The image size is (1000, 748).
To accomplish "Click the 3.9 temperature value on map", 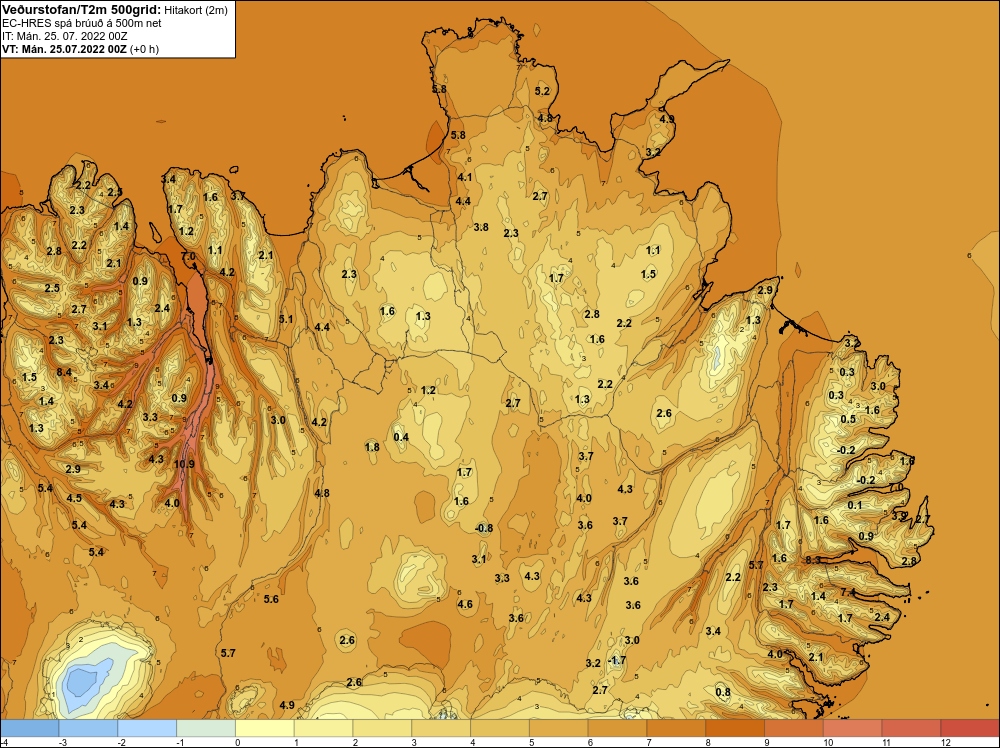I will pos(899,515).
